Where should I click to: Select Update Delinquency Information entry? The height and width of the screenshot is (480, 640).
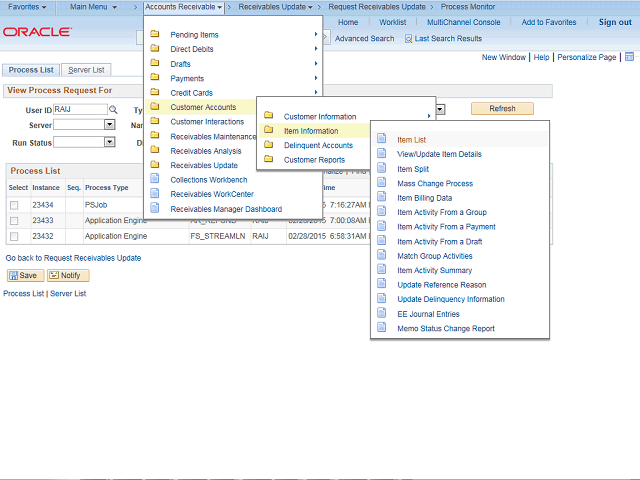pyautogui.click(x=451, y=299)
